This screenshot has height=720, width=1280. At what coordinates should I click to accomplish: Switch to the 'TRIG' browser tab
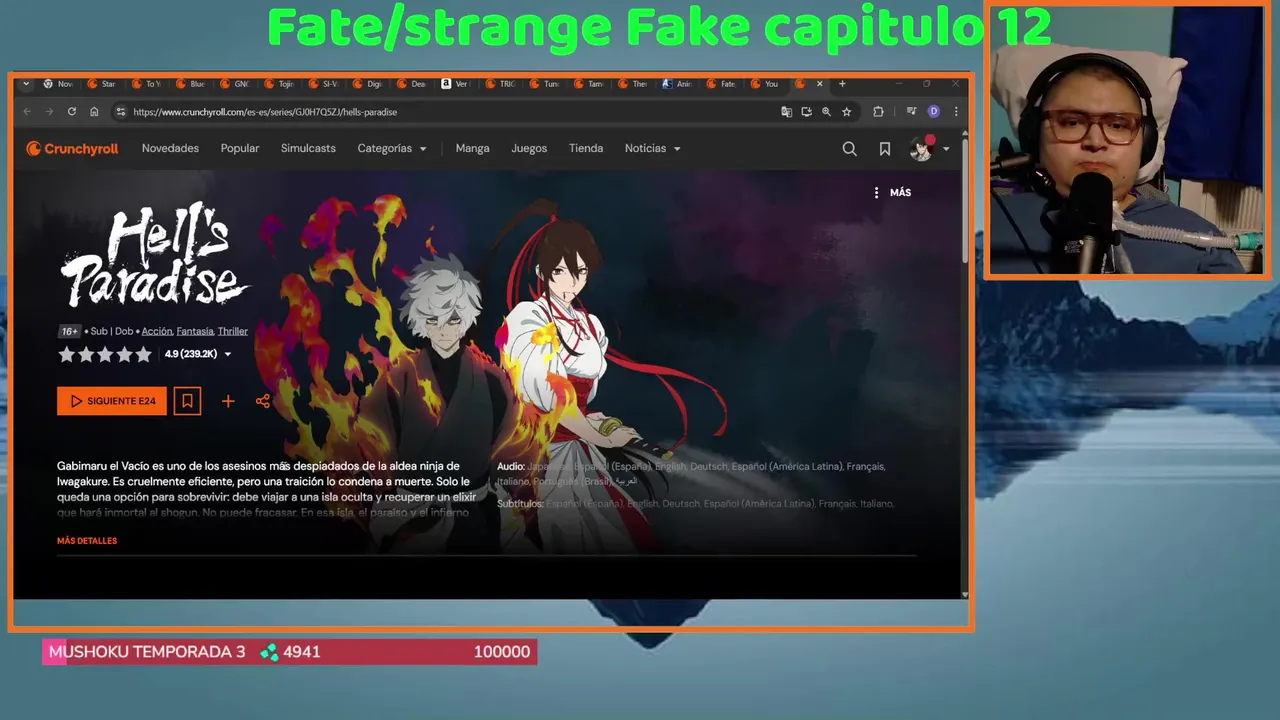coord(500,84)
